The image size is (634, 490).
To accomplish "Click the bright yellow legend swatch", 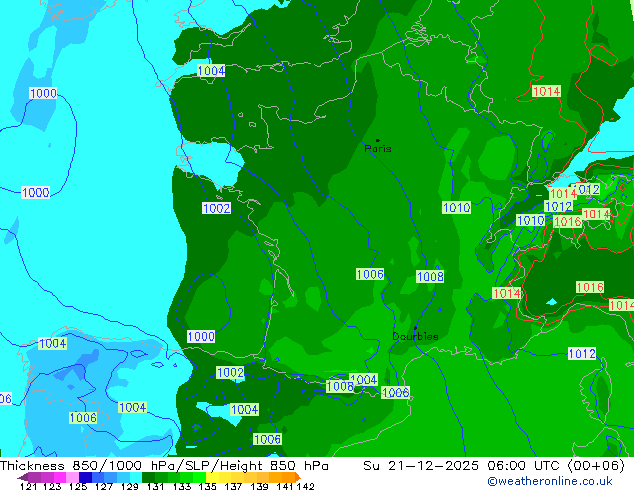I will 212,477.
